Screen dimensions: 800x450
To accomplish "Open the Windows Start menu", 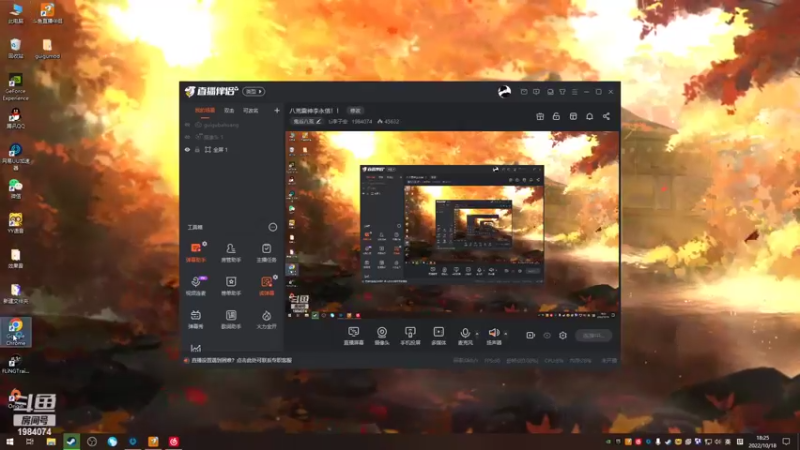I will [10, 441].
